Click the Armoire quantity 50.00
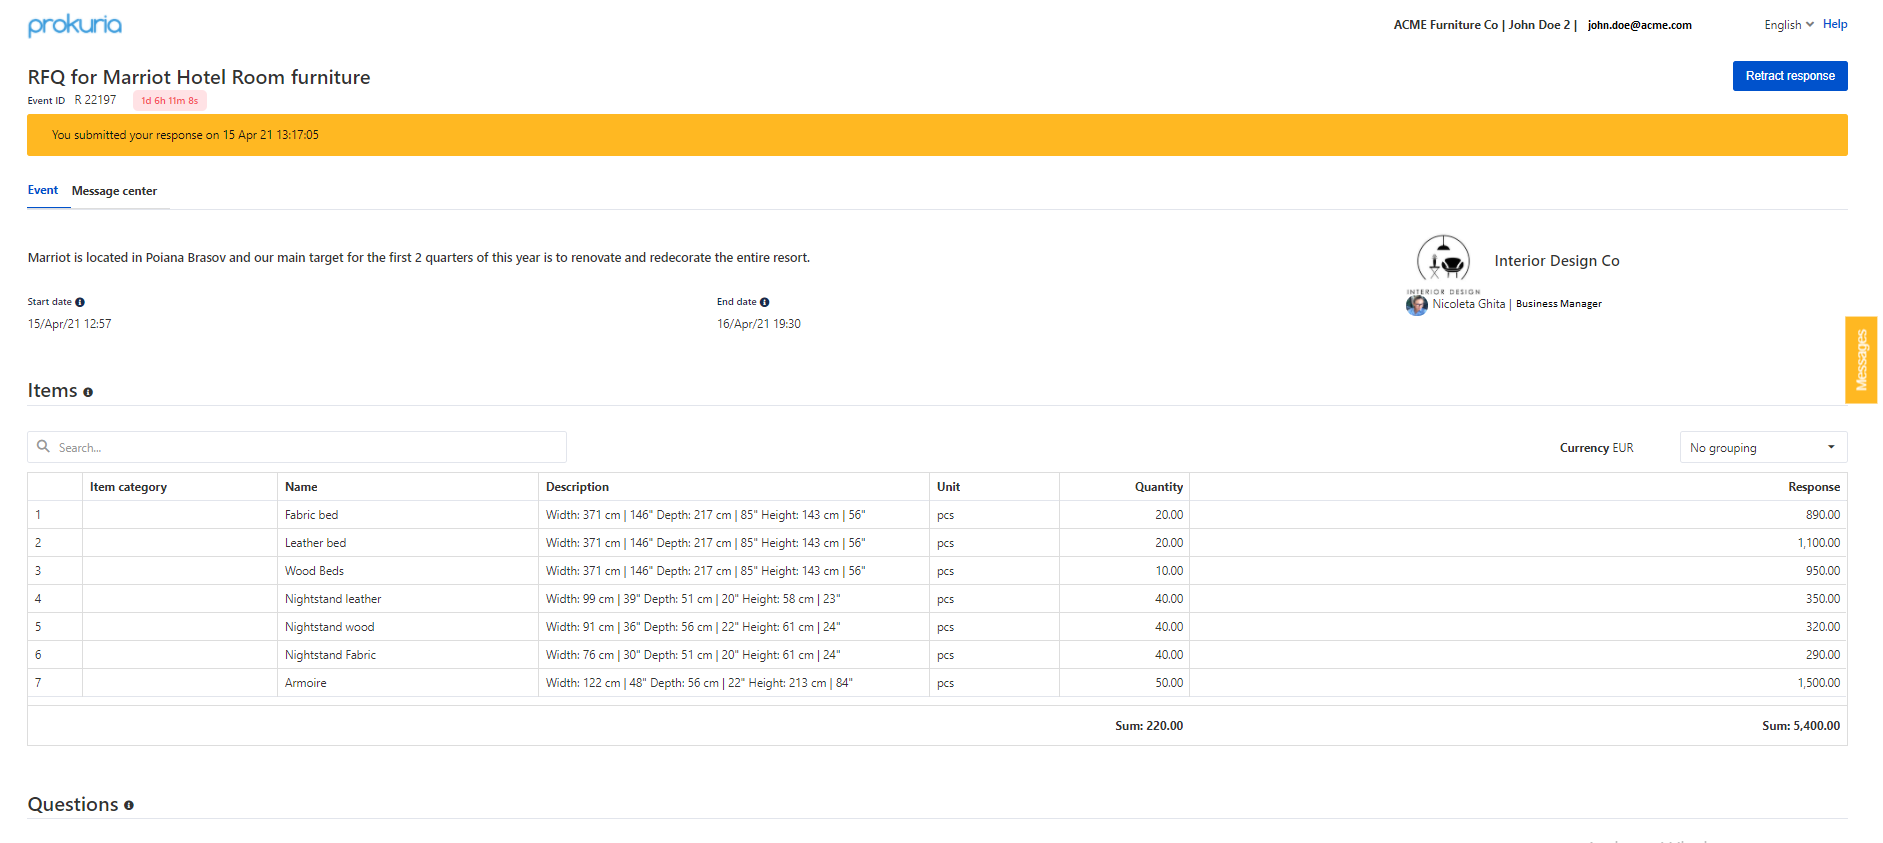 point(1169,683)
